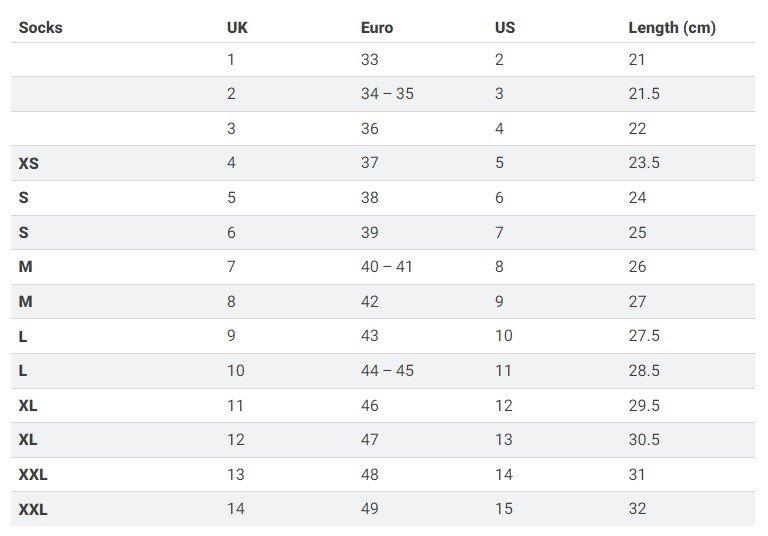Select the Euro size 46 cell
The width and height of the screenshot is (768, 536).
[370, 406]
